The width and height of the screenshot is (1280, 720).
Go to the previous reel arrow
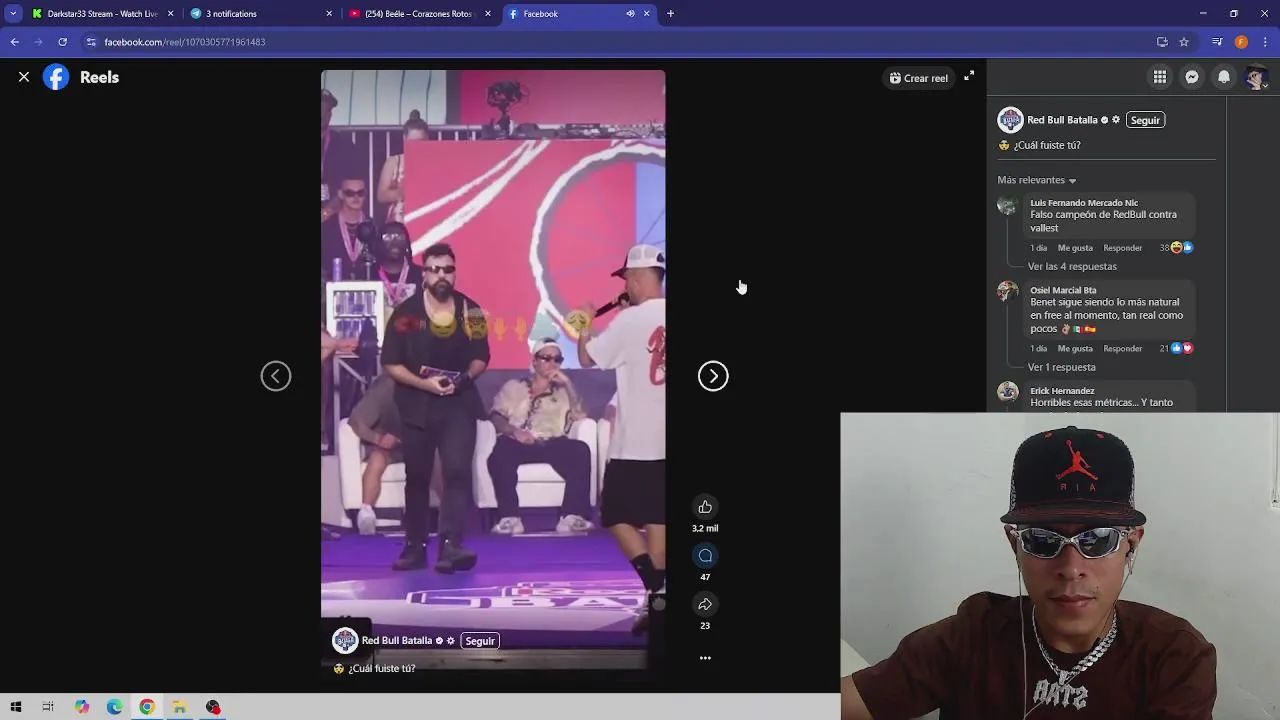(276, 376)
